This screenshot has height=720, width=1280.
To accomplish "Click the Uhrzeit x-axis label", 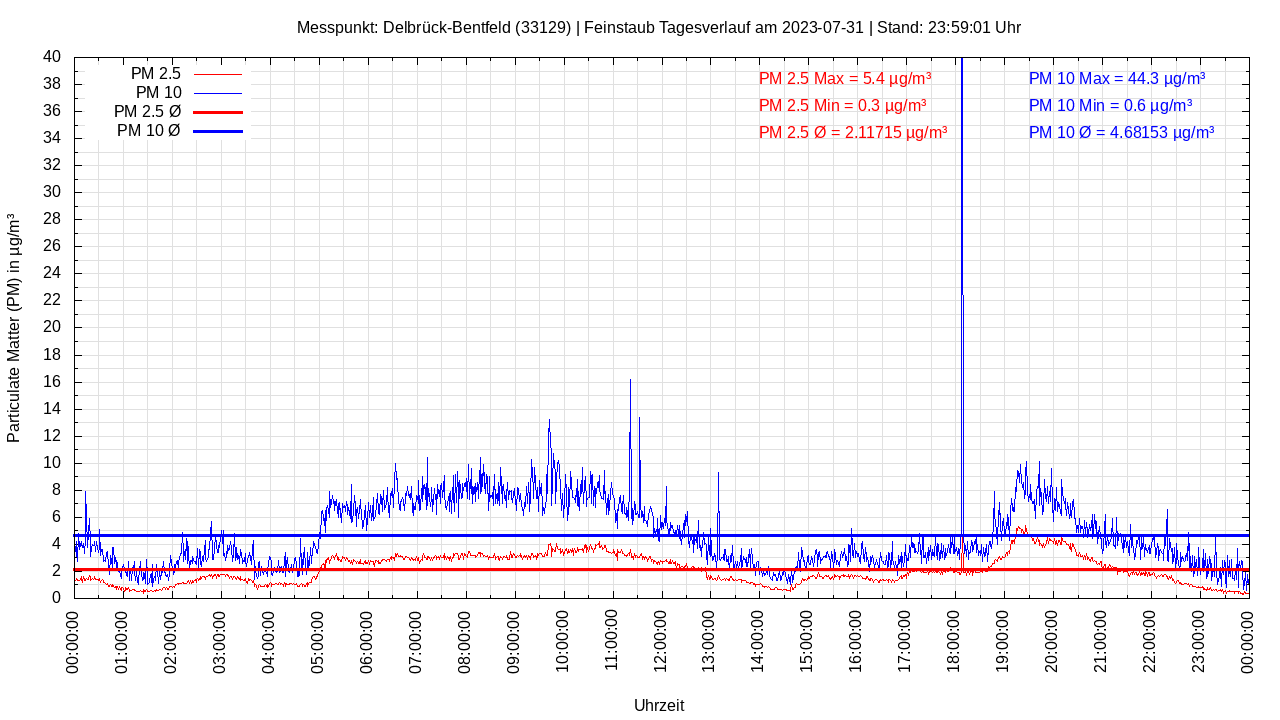I will [x=659, y=705].
